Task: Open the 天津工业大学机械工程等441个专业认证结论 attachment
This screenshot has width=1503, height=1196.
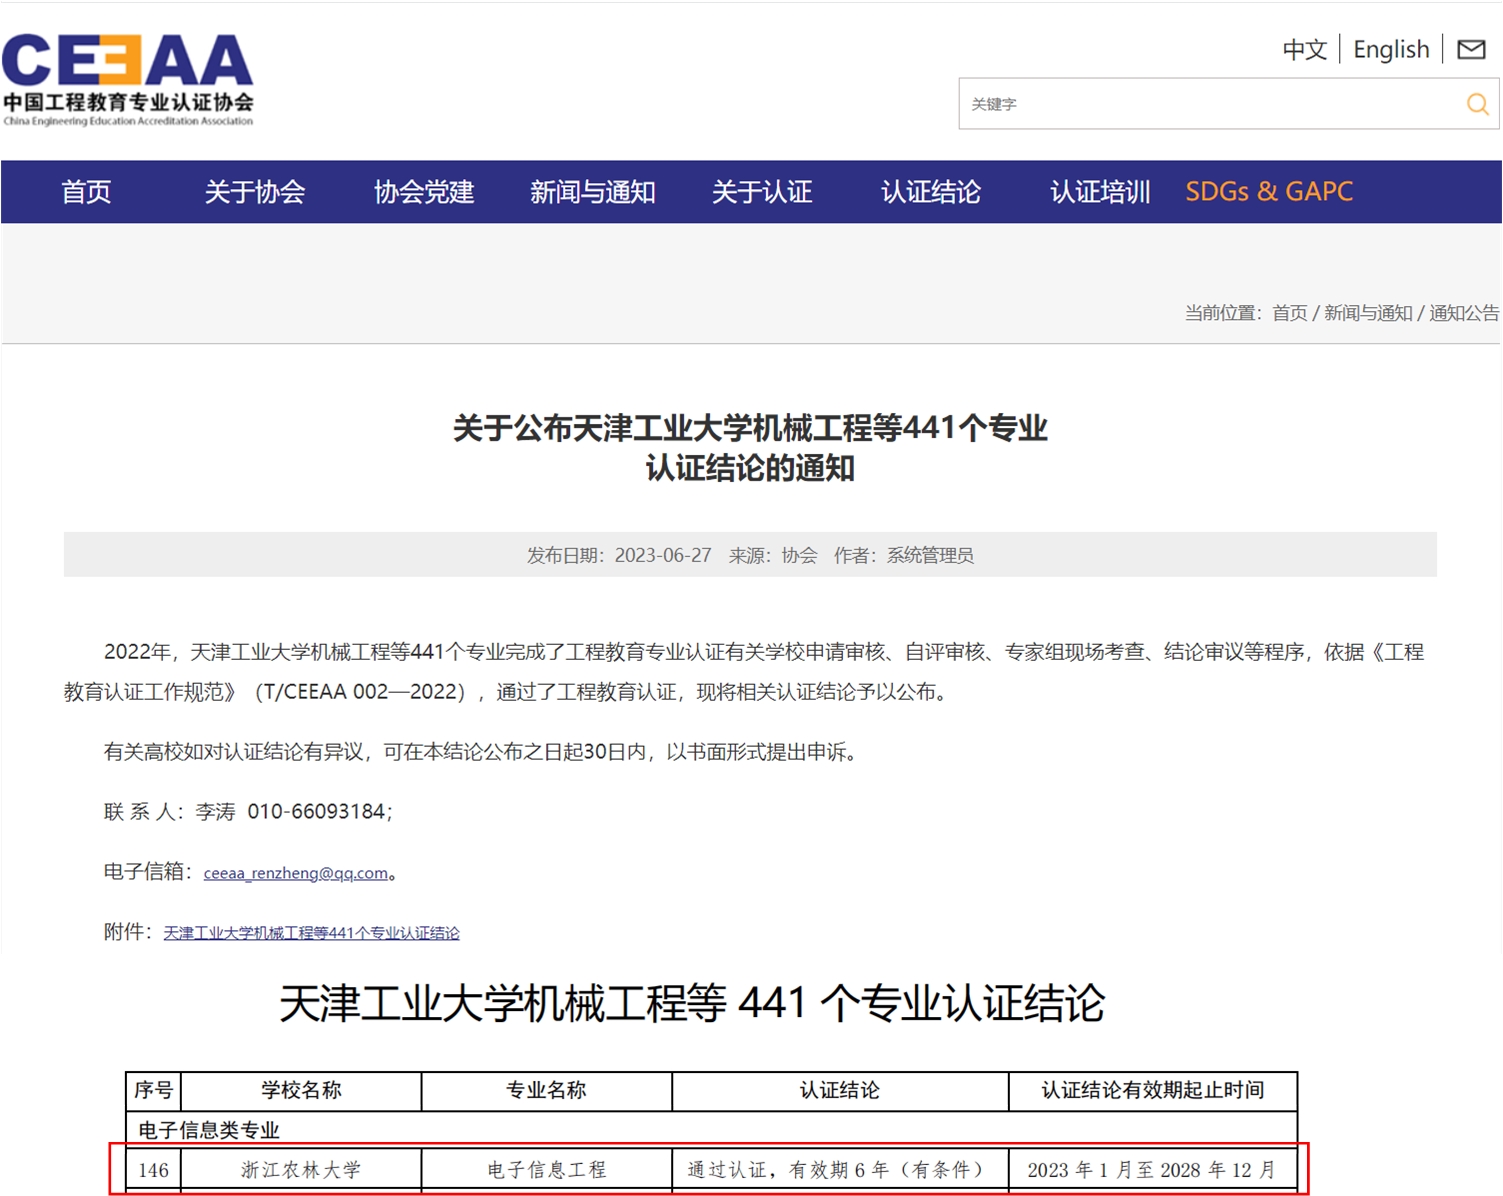Action: coord(311,933)
